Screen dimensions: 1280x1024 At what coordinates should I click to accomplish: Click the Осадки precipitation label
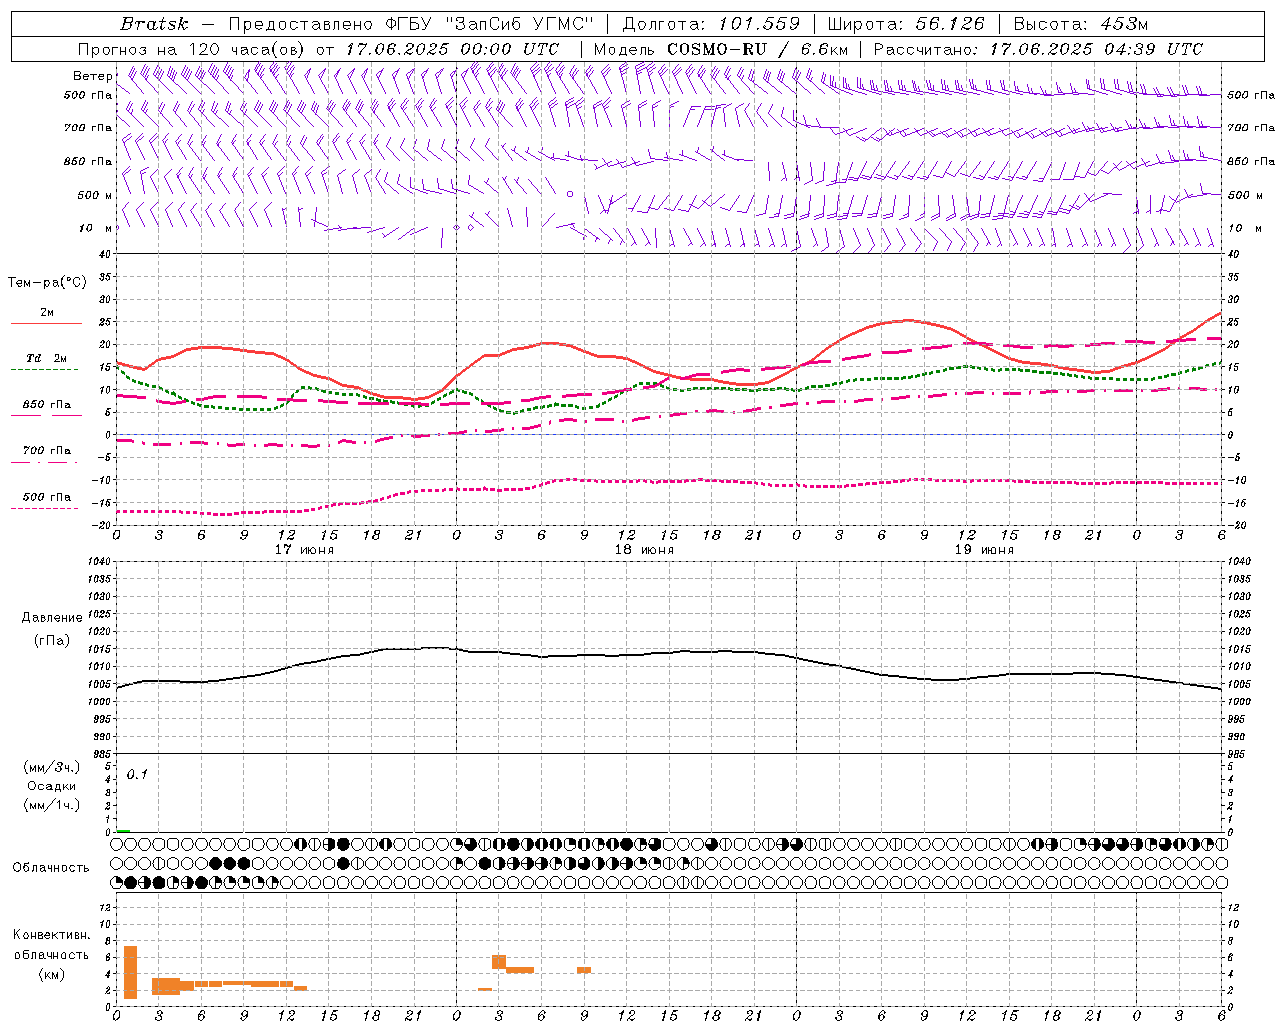[52, 786]
